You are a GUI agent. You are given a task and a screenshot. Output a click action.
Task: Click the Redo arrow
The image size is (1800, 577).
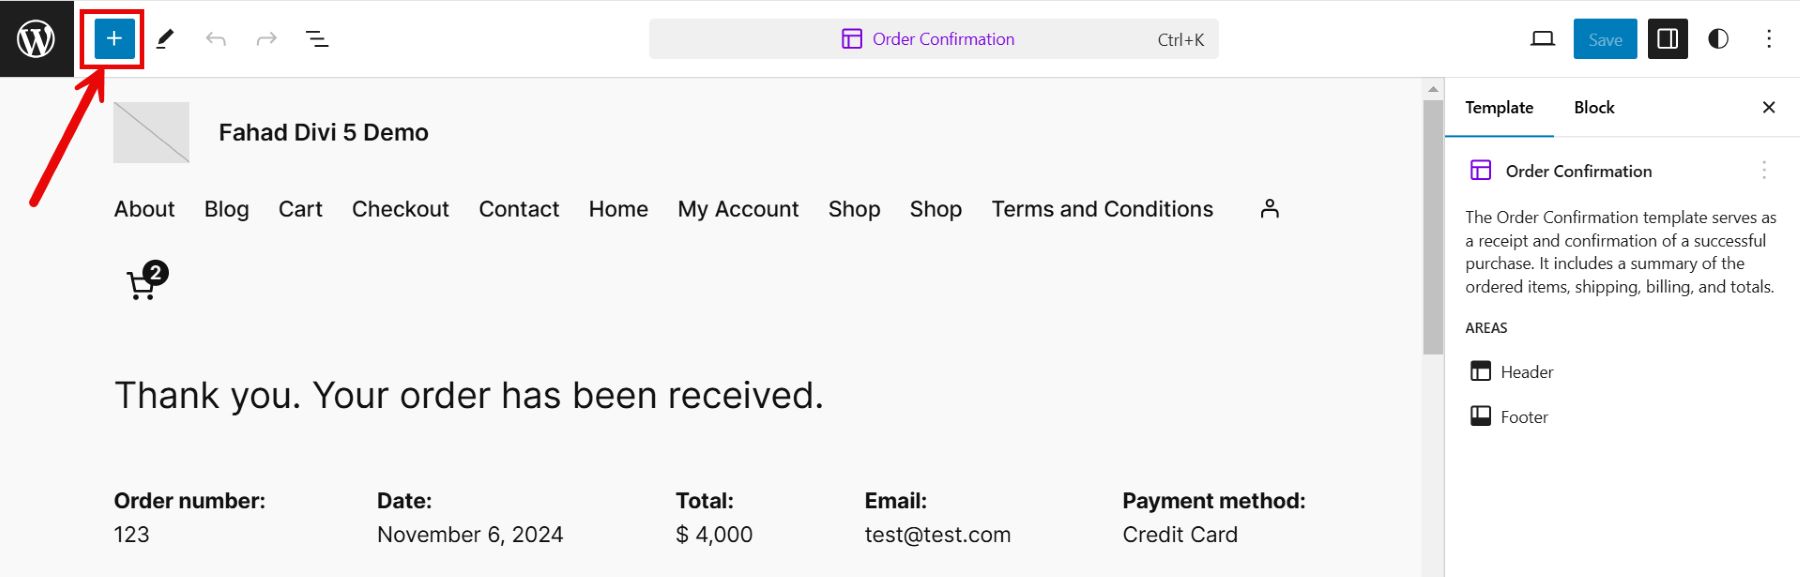pos(266,39)
